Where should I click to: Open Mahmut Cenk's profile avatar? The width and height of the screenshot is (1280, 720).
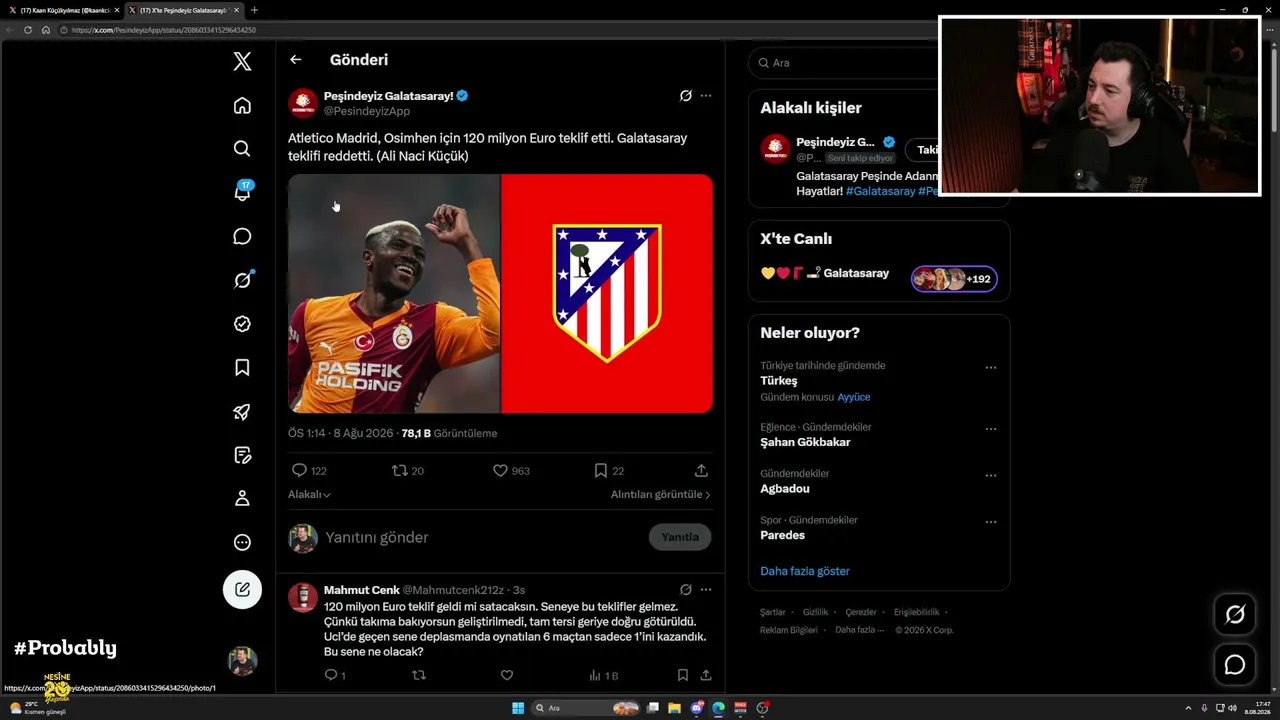click(303, 597)
